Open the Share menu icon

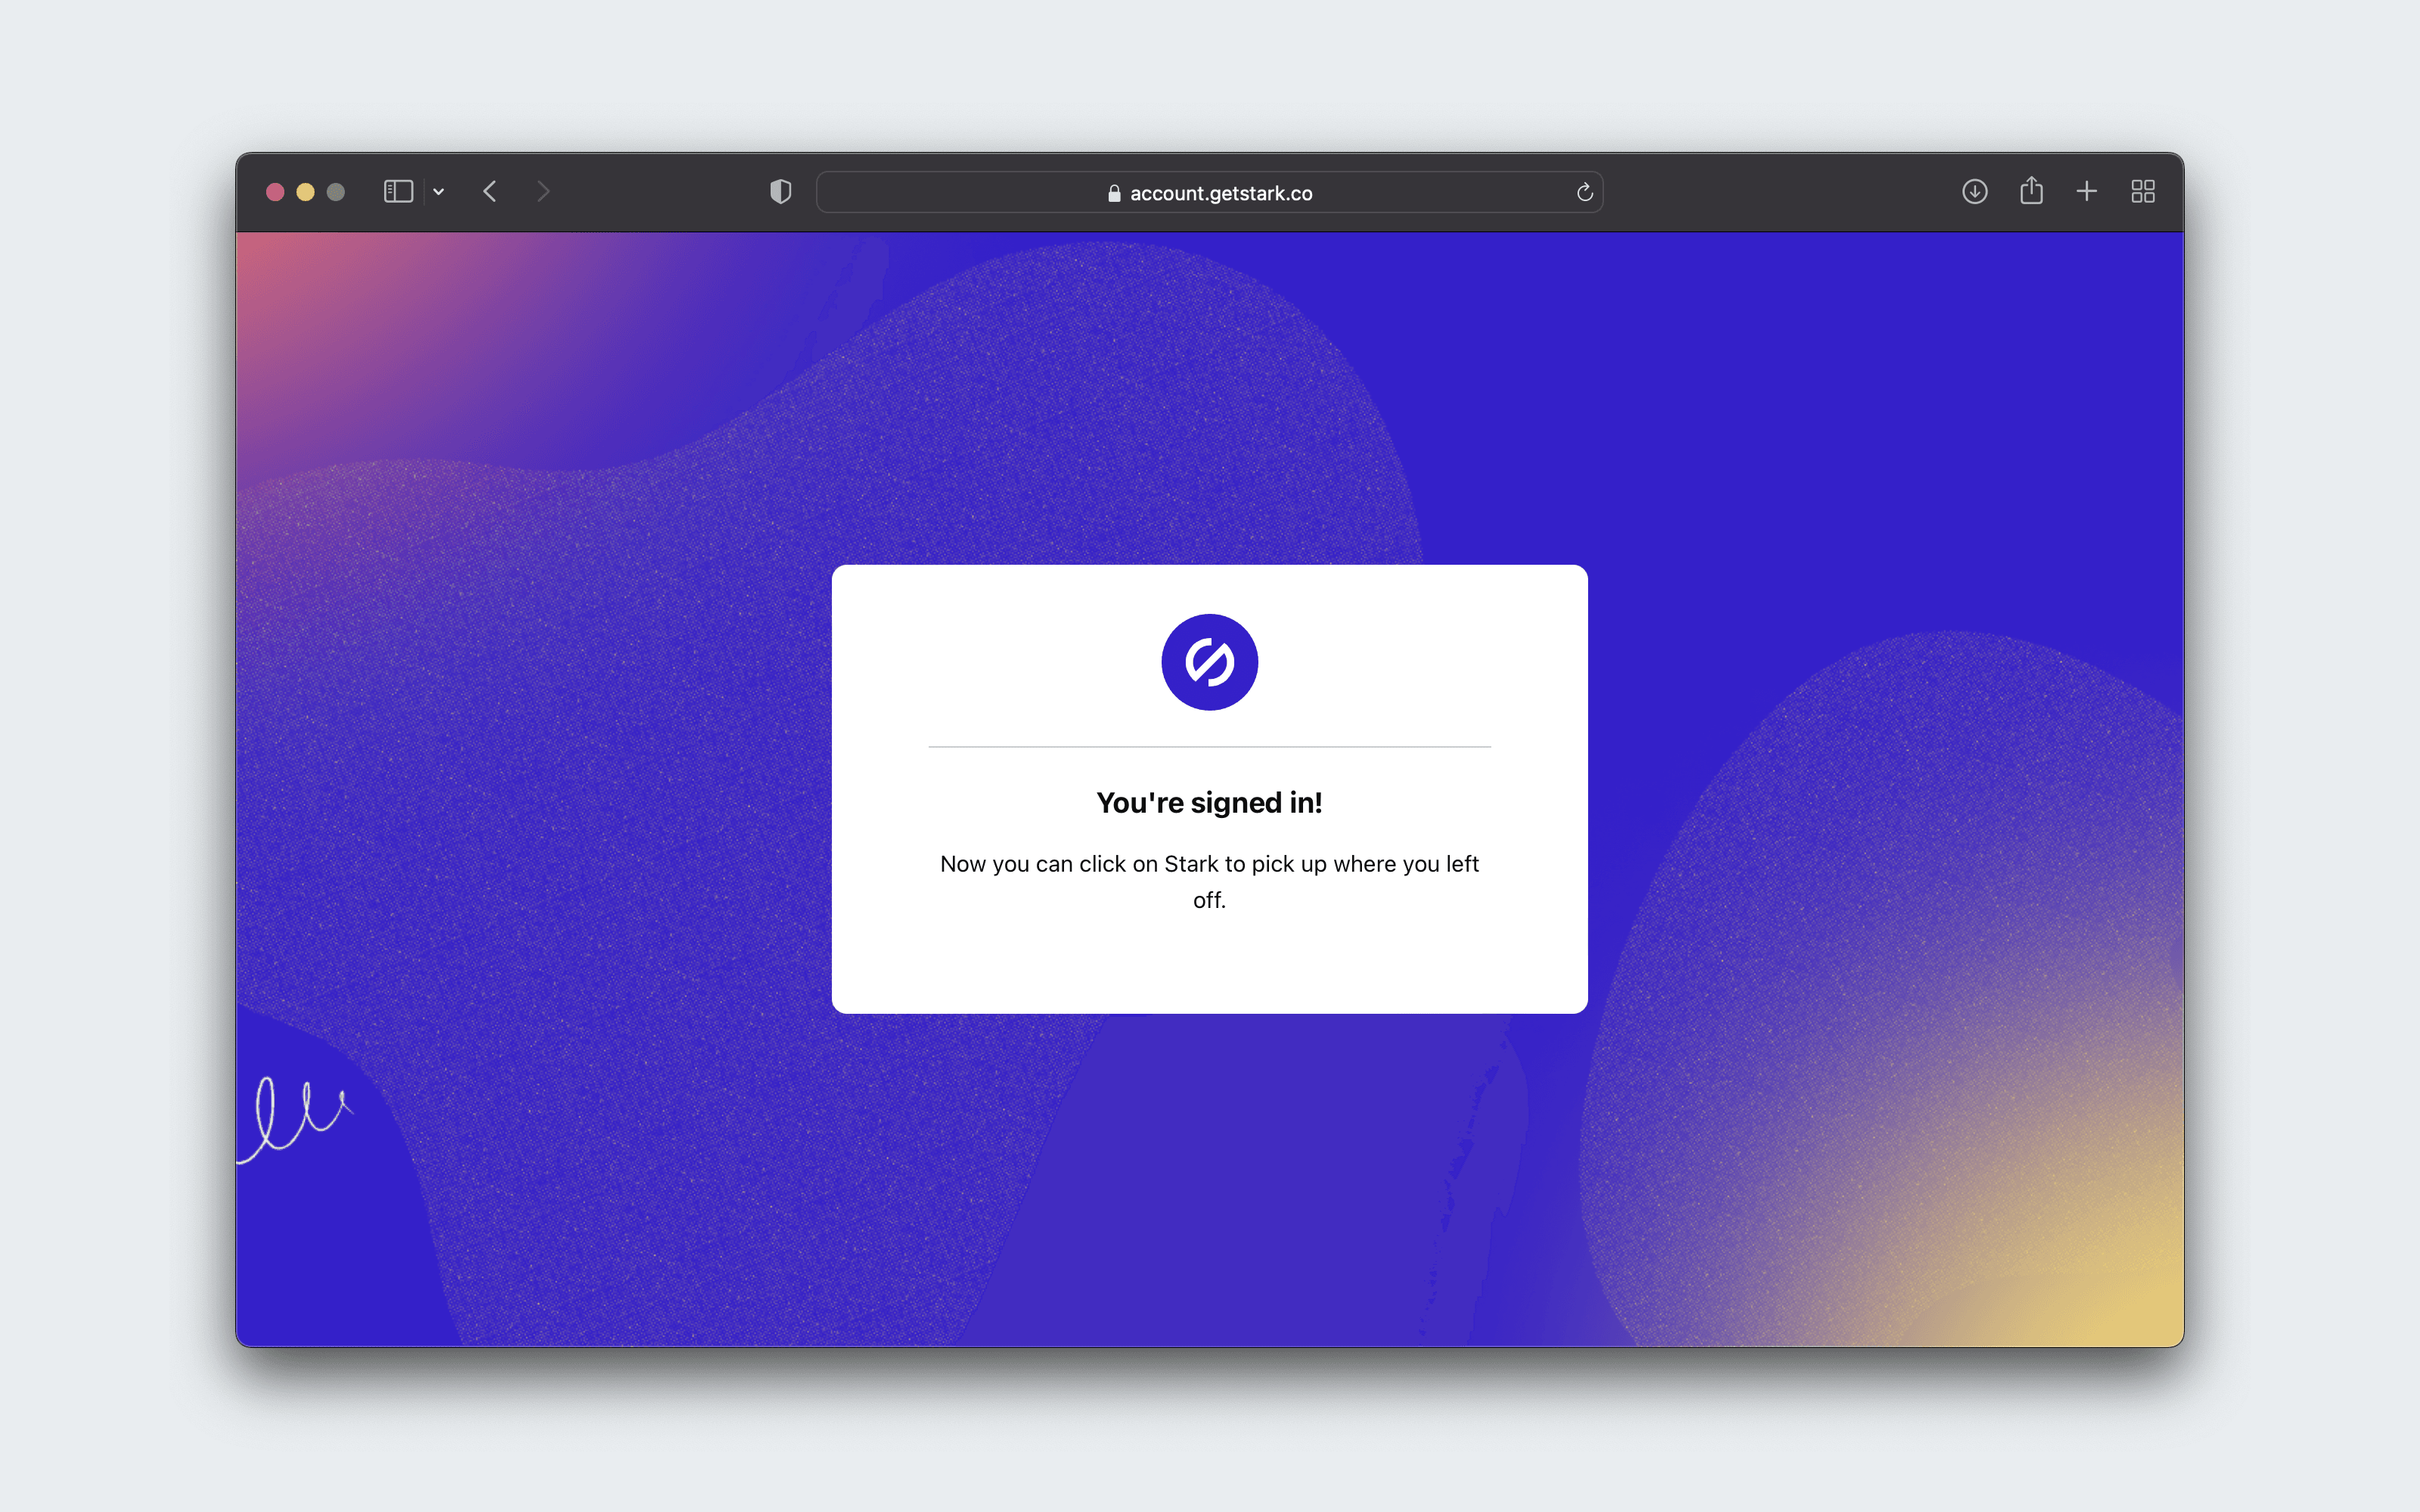(2031, 190)
